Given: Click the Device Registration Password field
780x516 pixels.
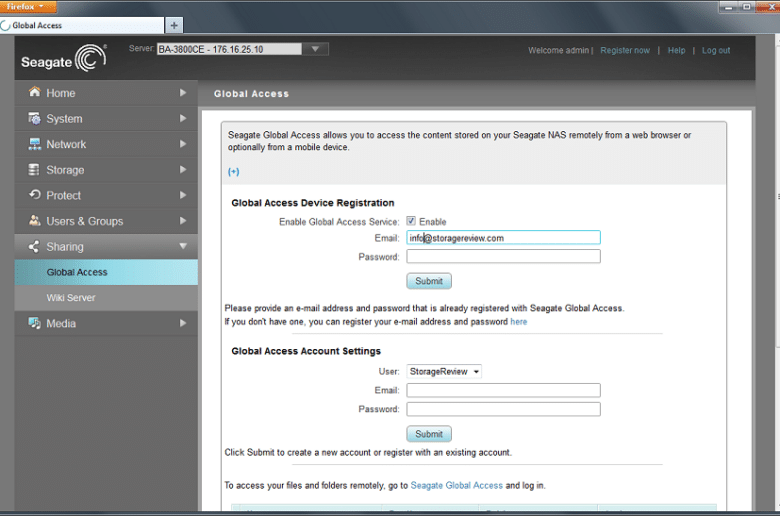Looking at the screenshot, I should pyautogui.click(x=503, y=256).
